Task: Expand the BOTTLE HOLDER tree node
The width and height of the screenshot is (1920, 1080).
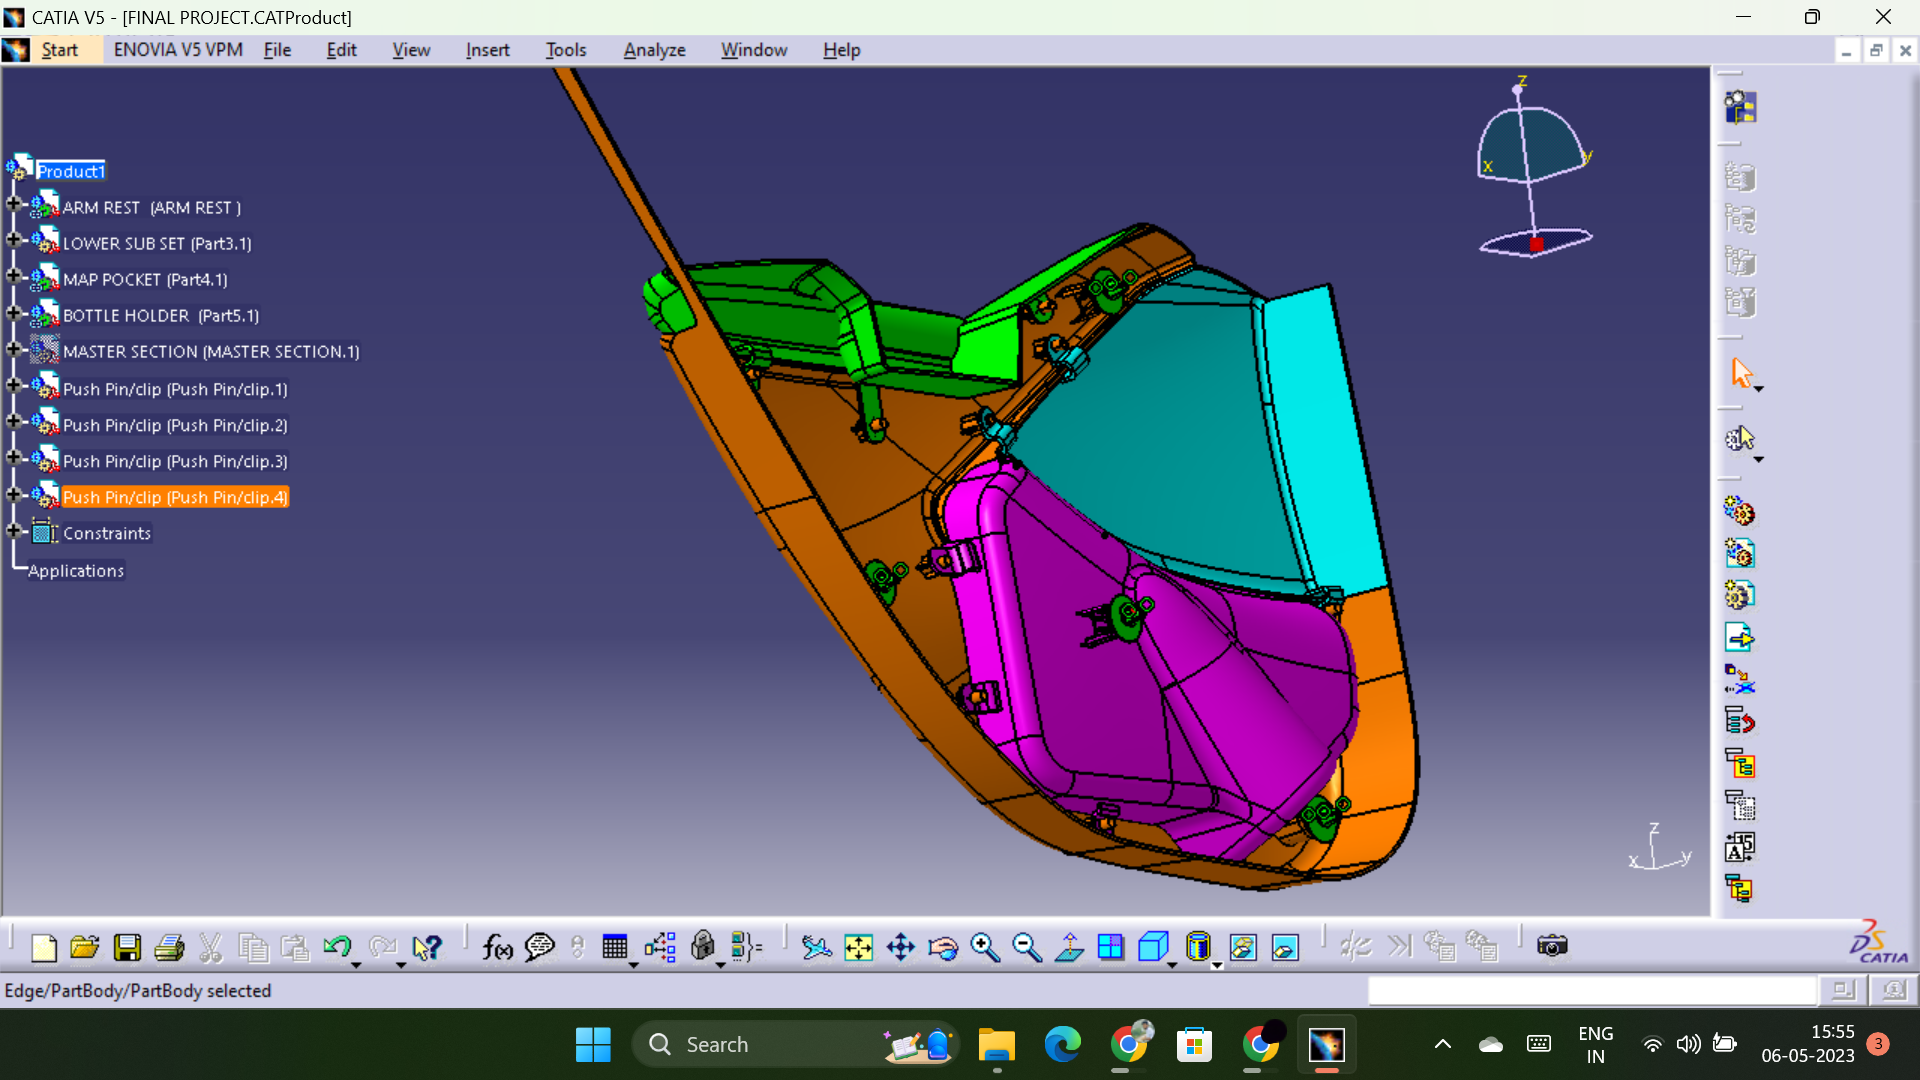Action: point(13,313)
